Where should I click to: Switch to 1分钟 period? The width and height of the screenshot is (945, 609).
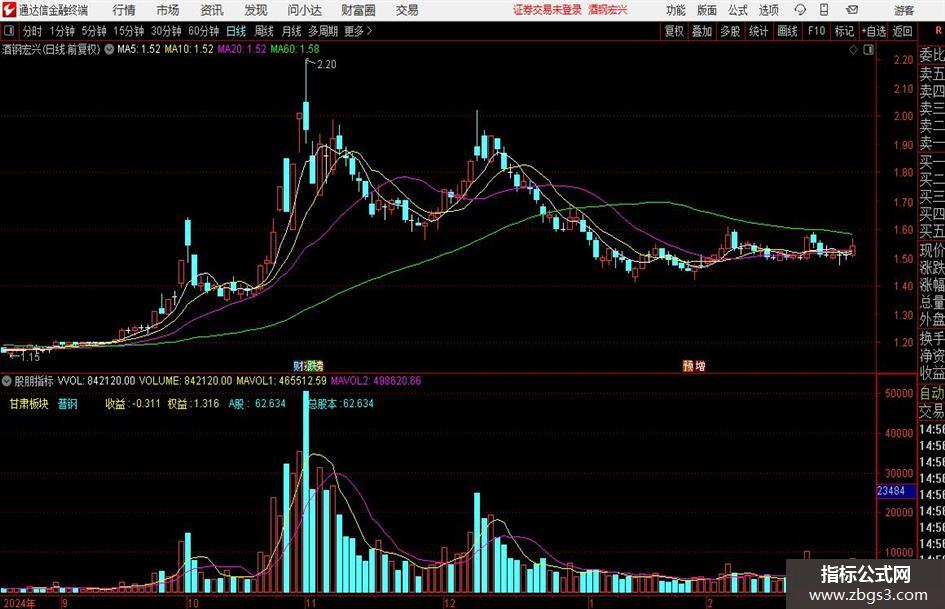click(x=62, y=31)
